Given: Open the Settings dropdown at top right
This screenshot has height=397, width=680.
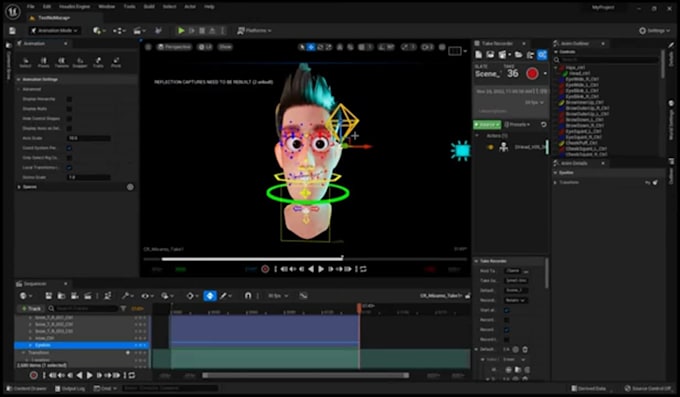Looking at the screenshot, I should point(655,31).
